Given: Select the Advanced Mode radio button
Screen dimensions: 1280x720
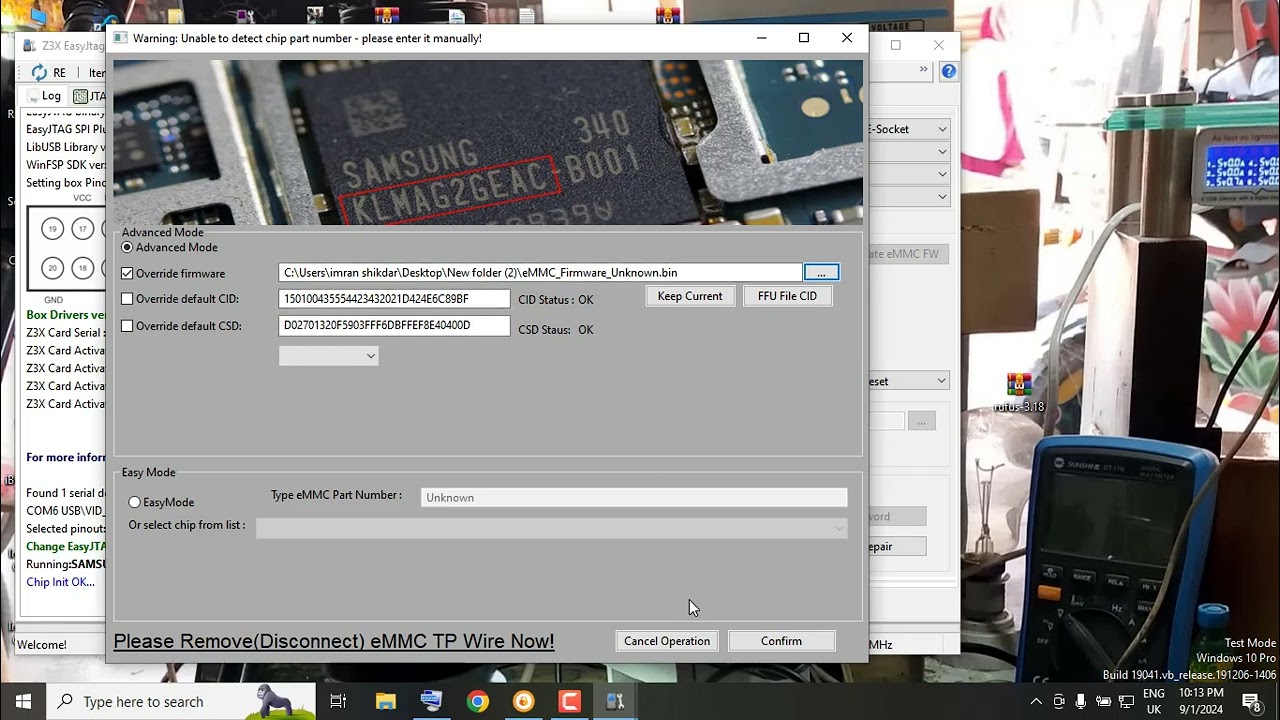Looking at the screenshot, I should click(x=127, y=247).
